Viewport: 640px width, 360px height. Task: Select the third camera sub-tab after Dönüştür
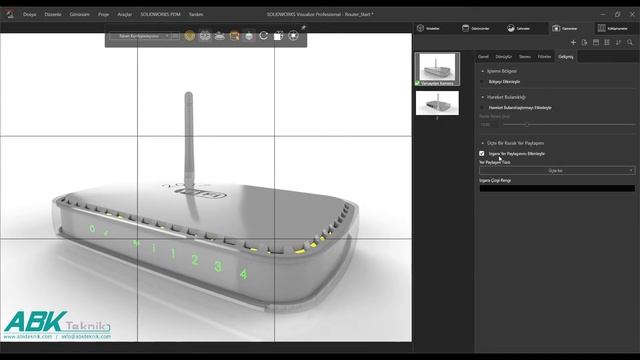click(x=525, y=57)
